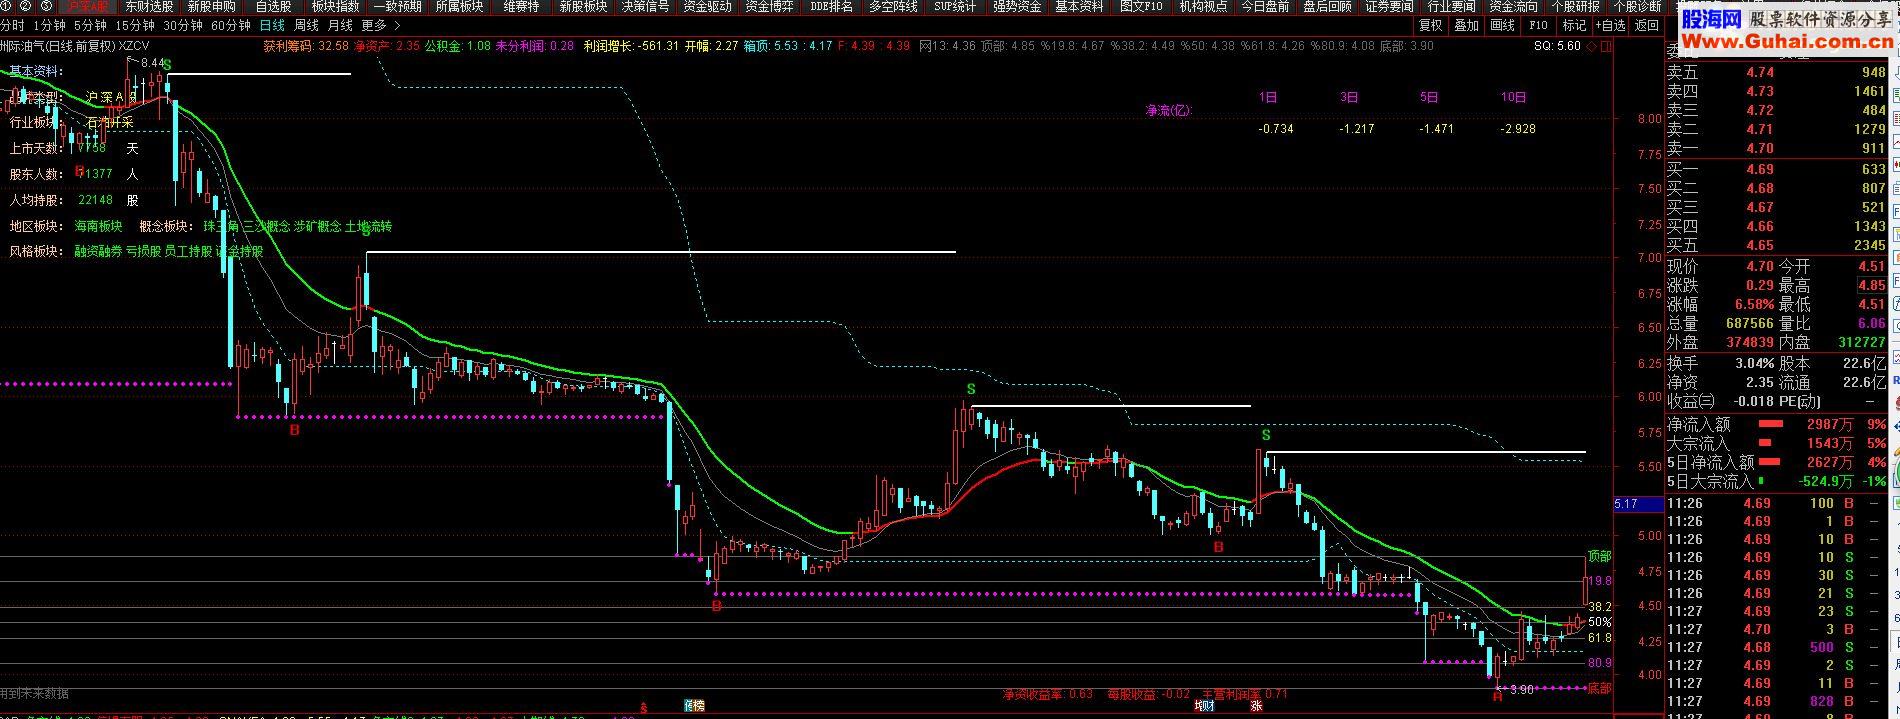Open the 沪深A股 tab
Viewport: 1900px width, 719px height.
[x=87, y=6]
